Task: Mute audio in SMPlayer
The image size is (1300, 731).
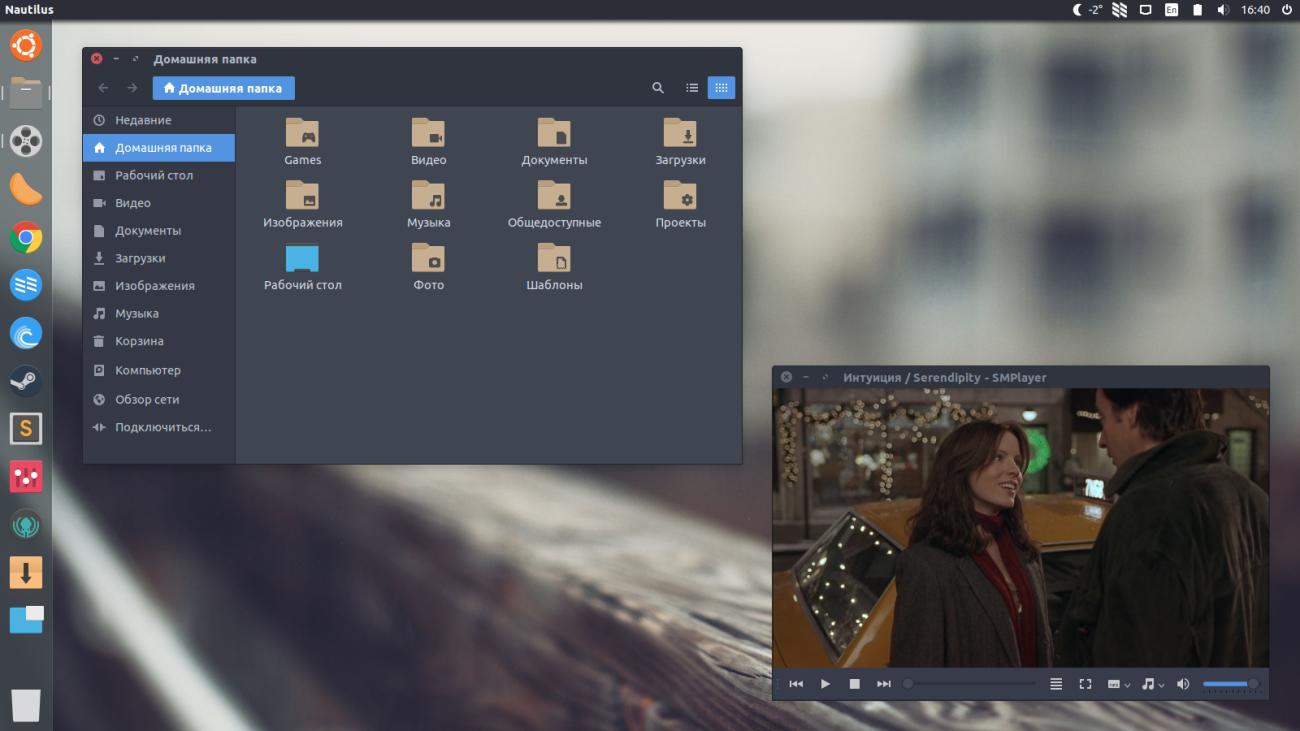Action: click(1183, 684)
